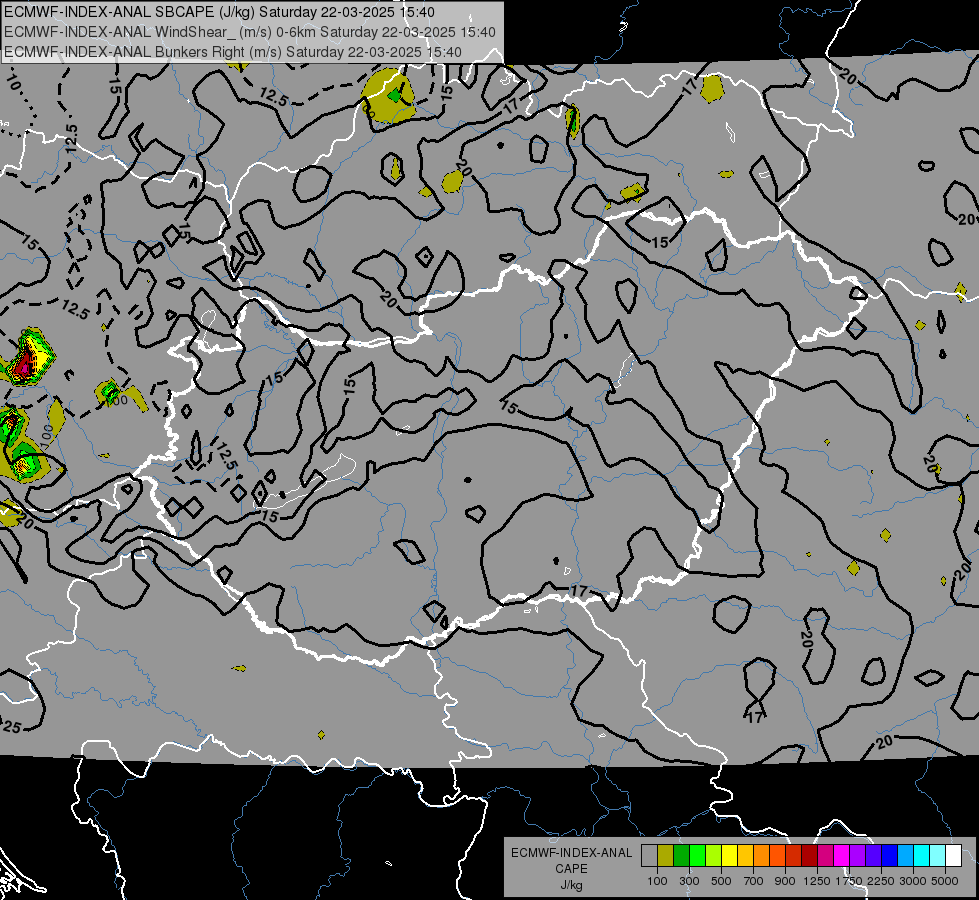Select the olive legend swatch after 100
The height and width of the screenshot is (900, 979).
[x=666, y=855]
